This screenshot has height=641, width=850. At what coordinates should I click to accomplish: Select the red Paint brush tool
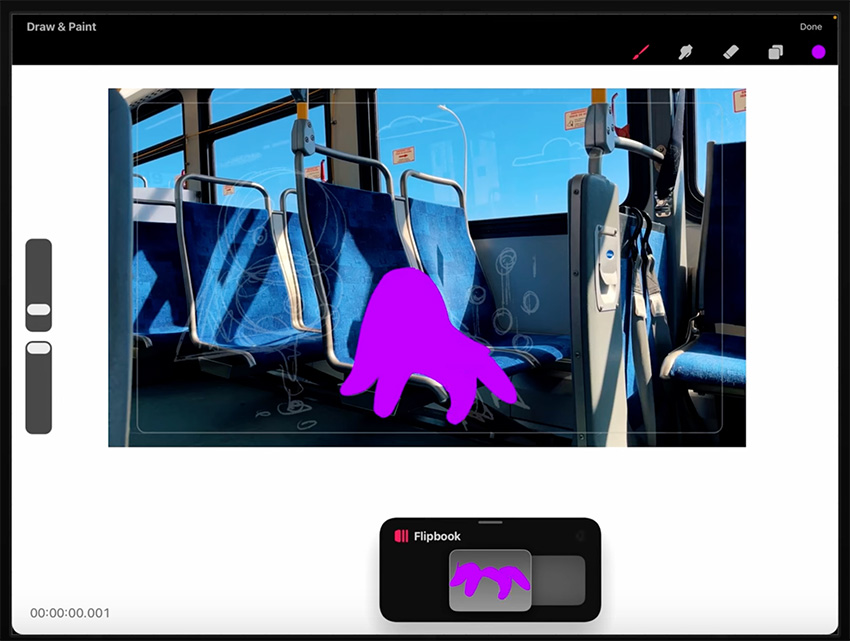[x=641, y=52]
